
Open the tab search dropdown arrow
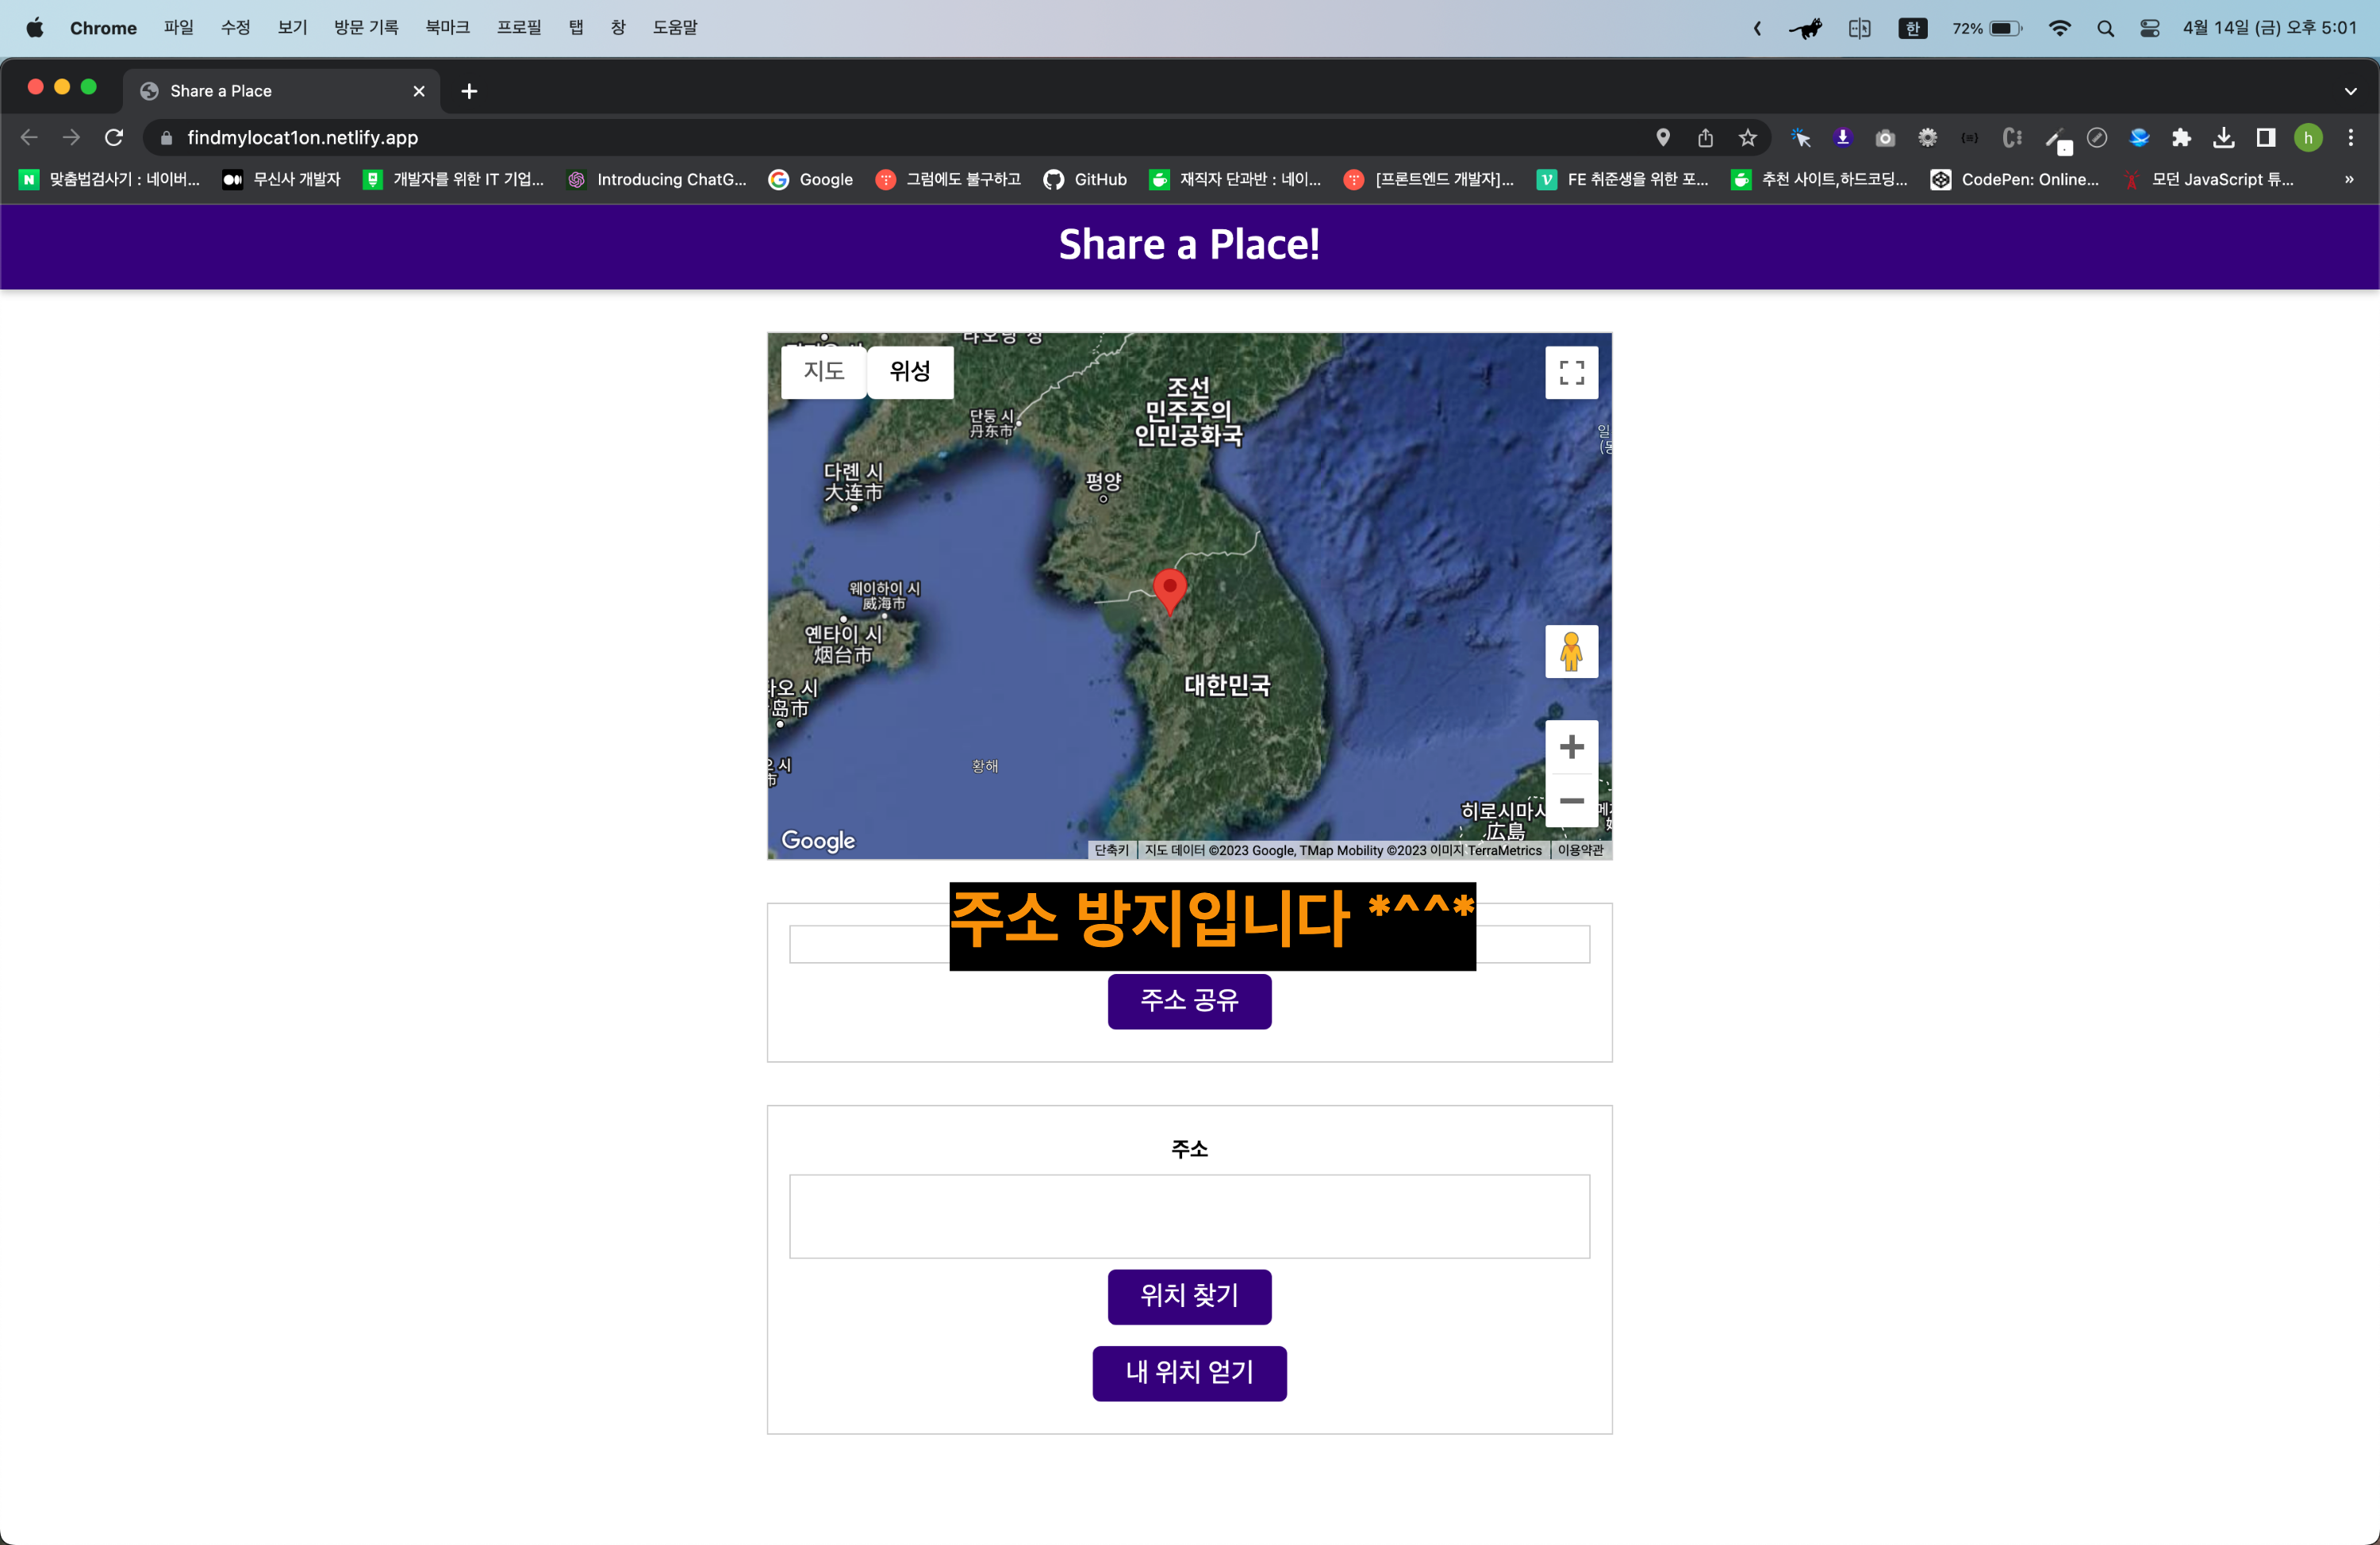(x=2350, y=91)
